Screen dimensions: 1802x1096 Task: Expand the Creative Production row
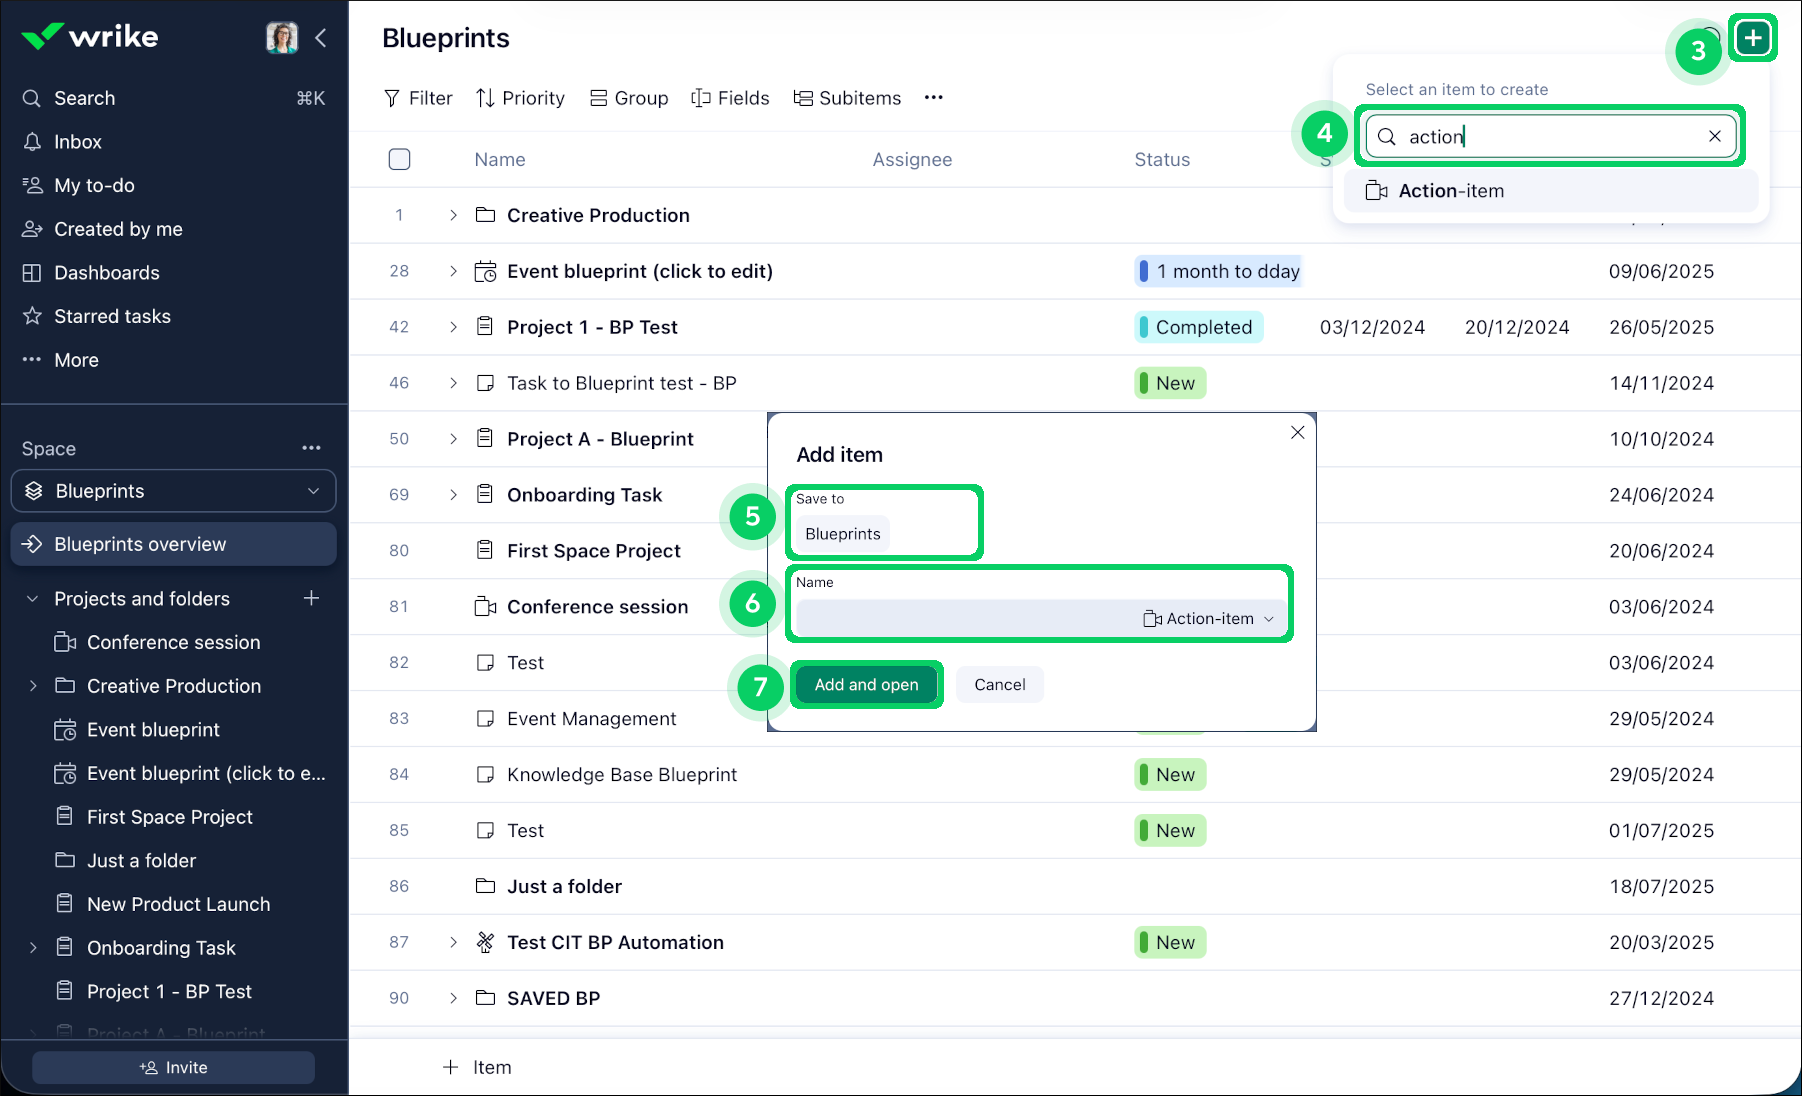point(453,215)
